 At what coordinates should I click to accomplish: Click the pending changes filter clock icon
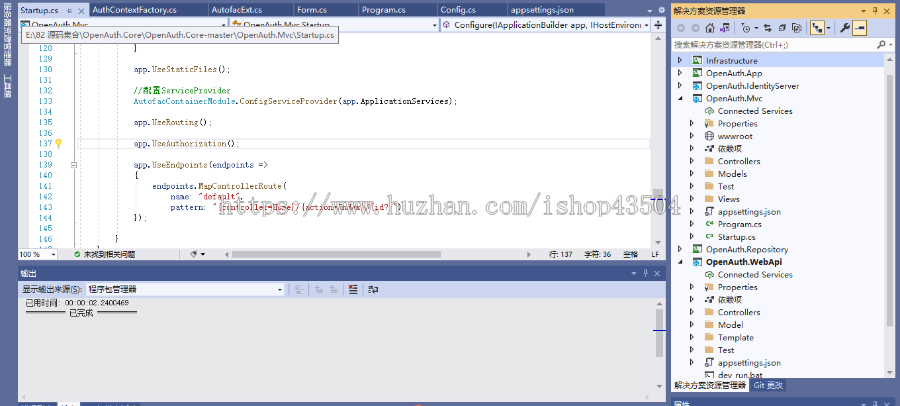coord(745,28)
